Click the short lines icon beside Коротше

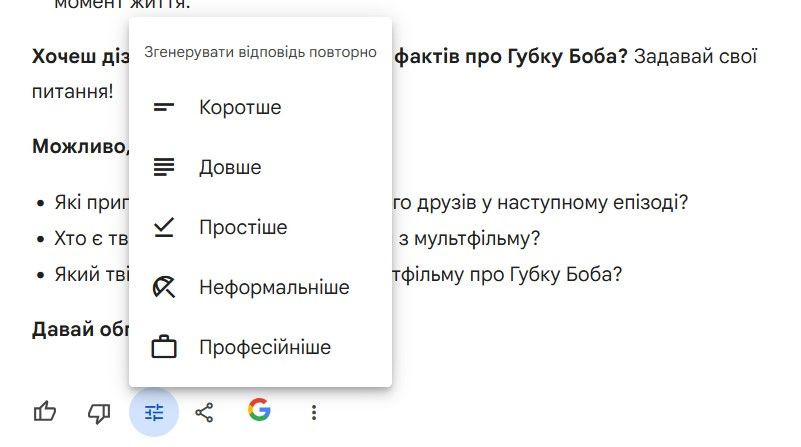163,108
